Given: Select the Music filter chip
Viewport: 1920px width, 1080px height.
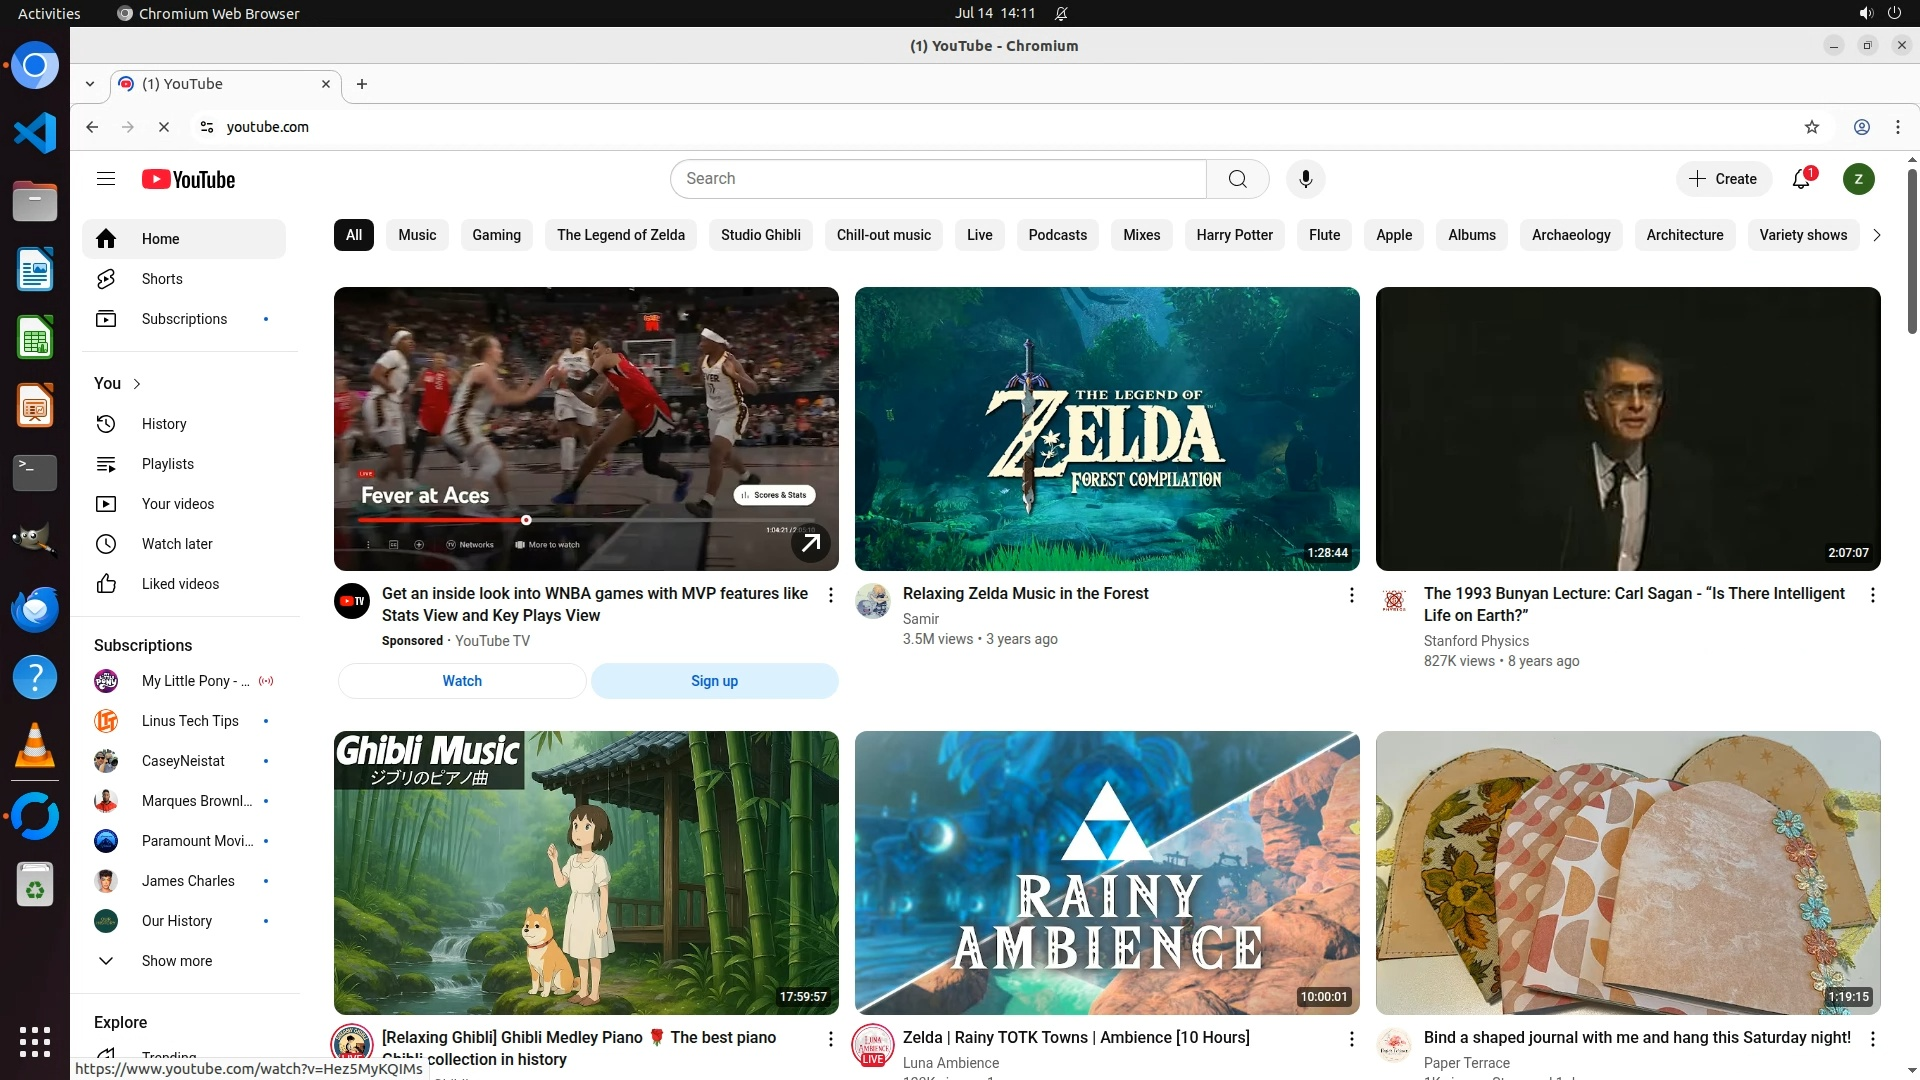Looking at the screenshot, I should pyautogui.click(x=417, y=235).
